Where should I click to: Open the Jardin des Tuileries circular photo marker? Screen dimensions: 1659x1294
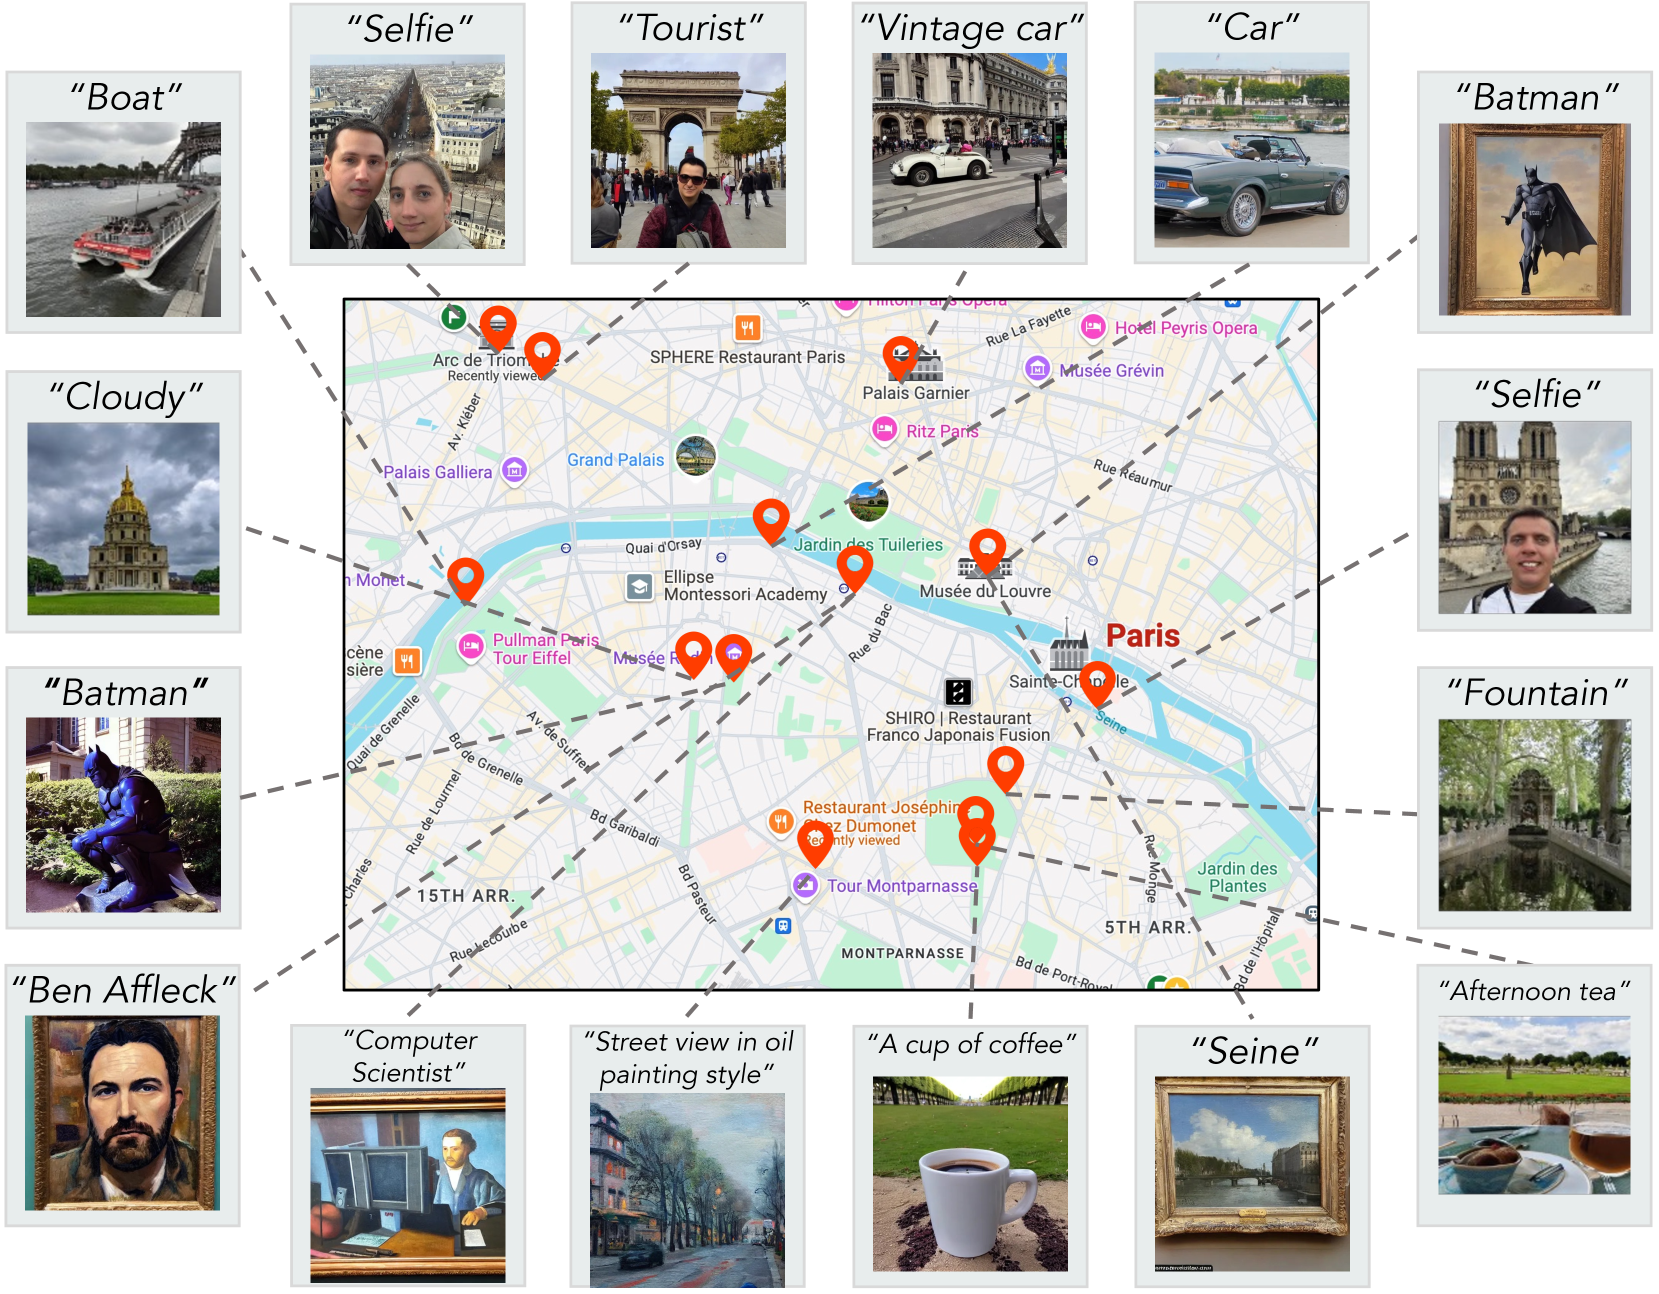pos(868,501)
